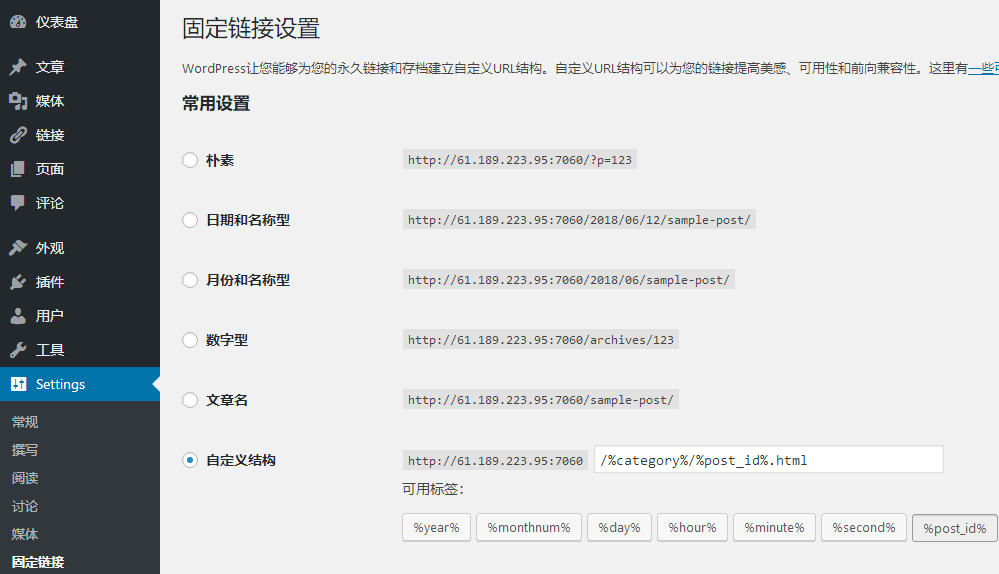Select the 文章名 post name radio button
This screenshot has width=999, height=574.
coord(190,400)
